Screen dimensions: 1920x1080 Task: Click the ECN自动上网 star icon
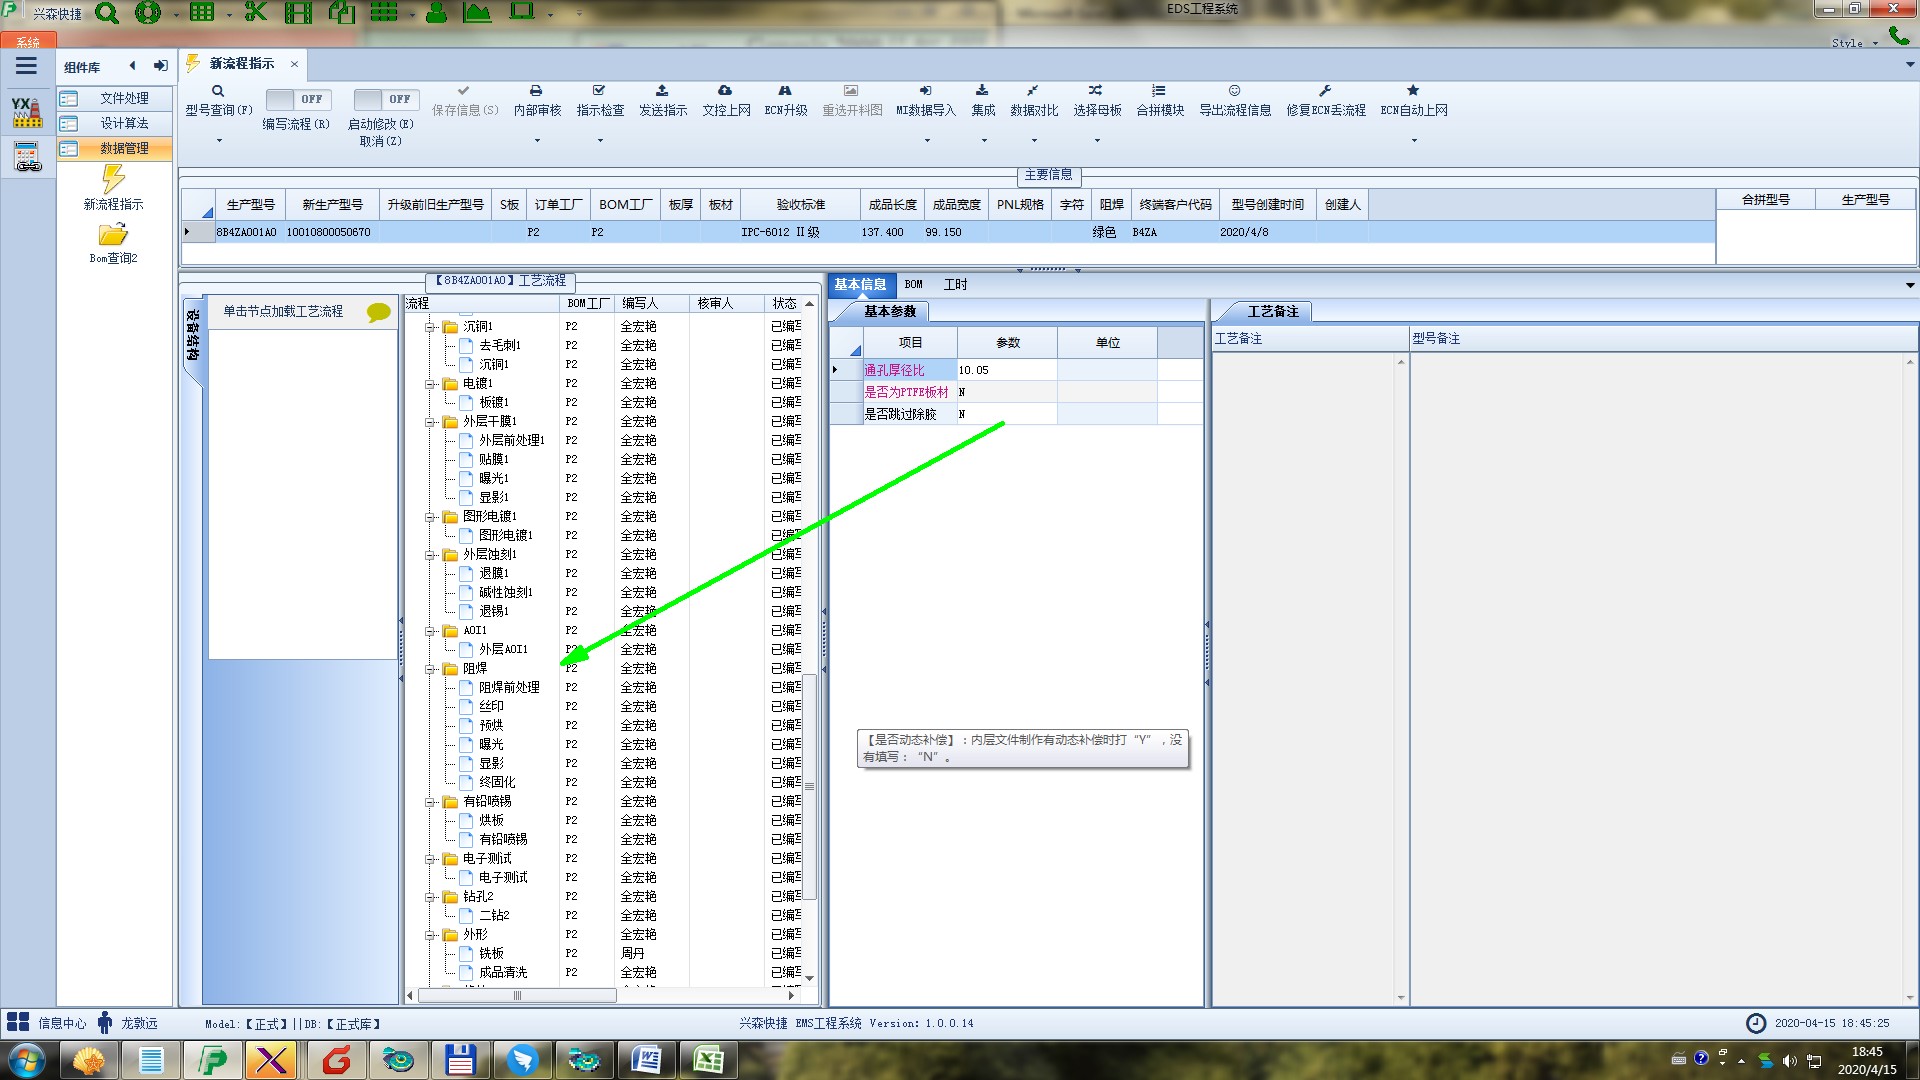point(1413,91)
